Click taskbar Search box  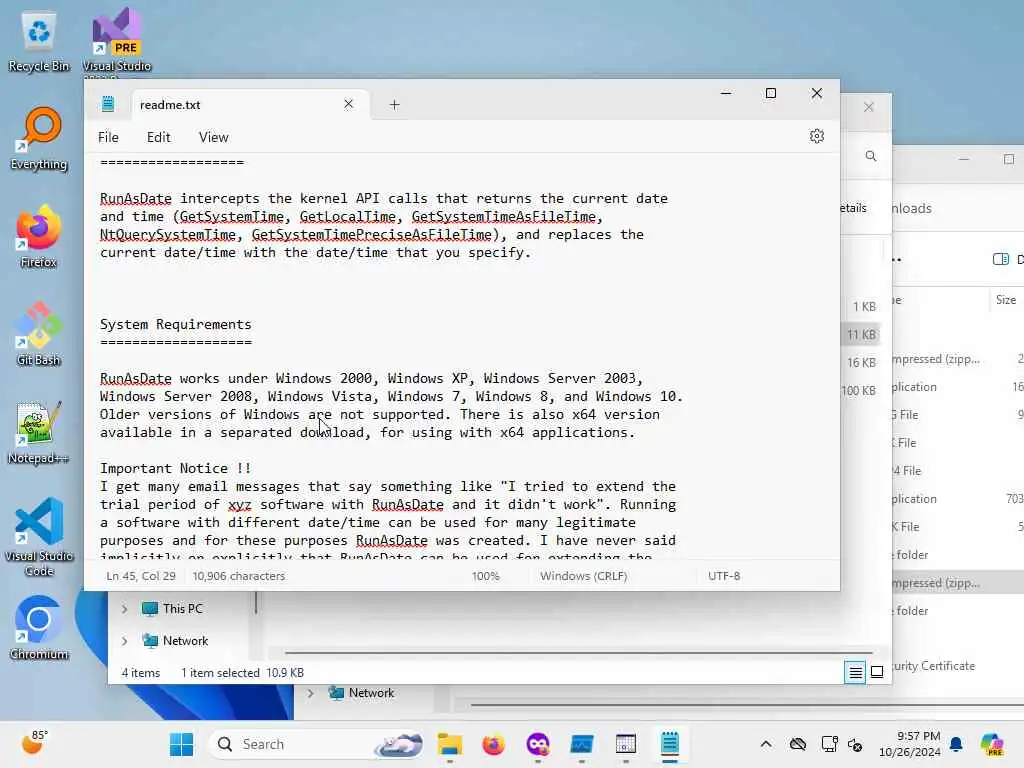317,744
